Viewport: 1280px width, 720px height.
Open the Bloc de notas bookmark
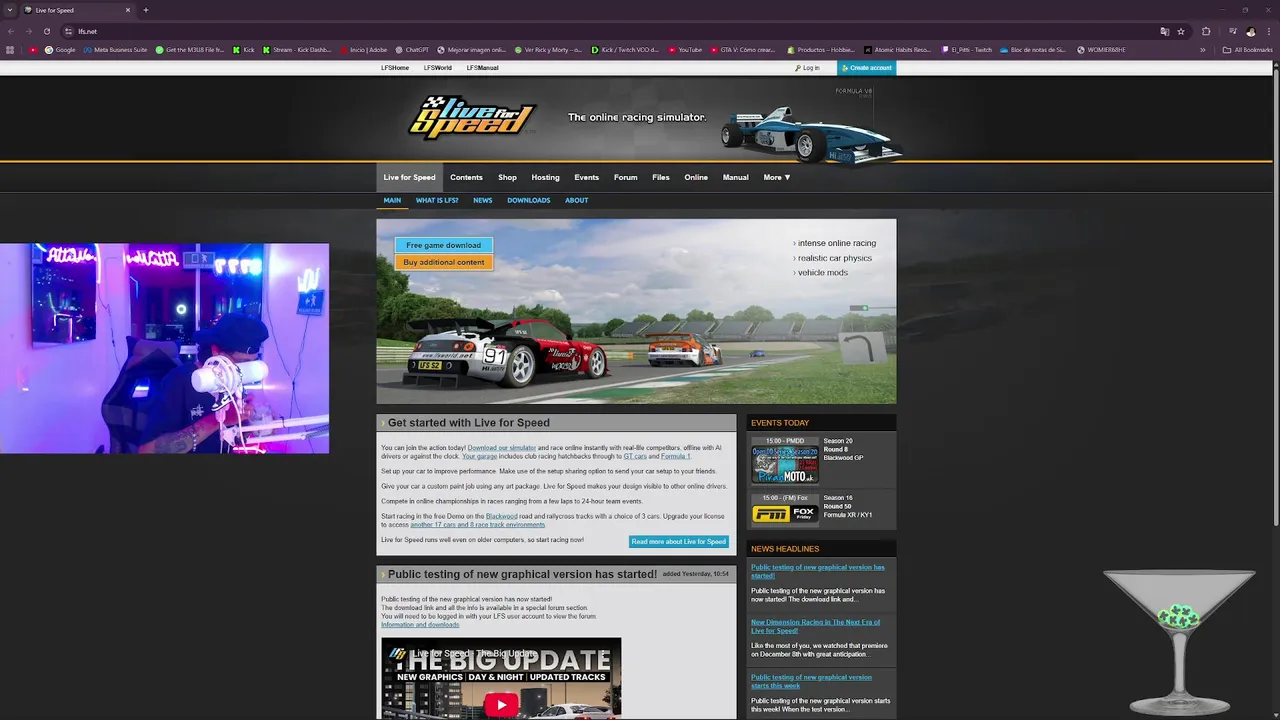(x=1033, y=49)
